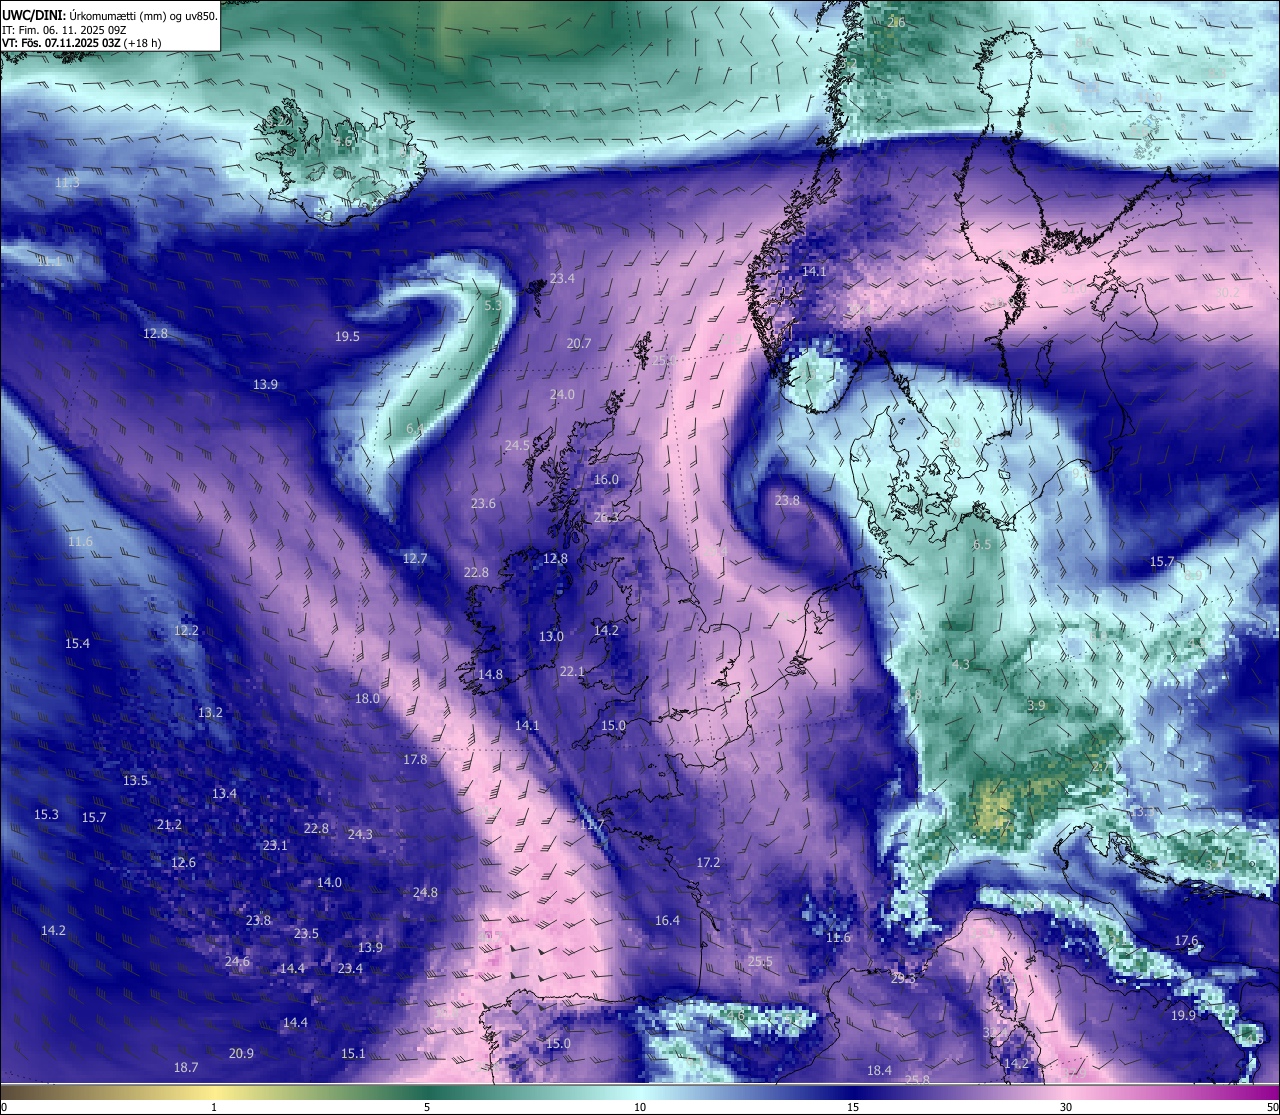
Task: Click the '13.9' value west of Scotland
Action: tap(265, 385)
